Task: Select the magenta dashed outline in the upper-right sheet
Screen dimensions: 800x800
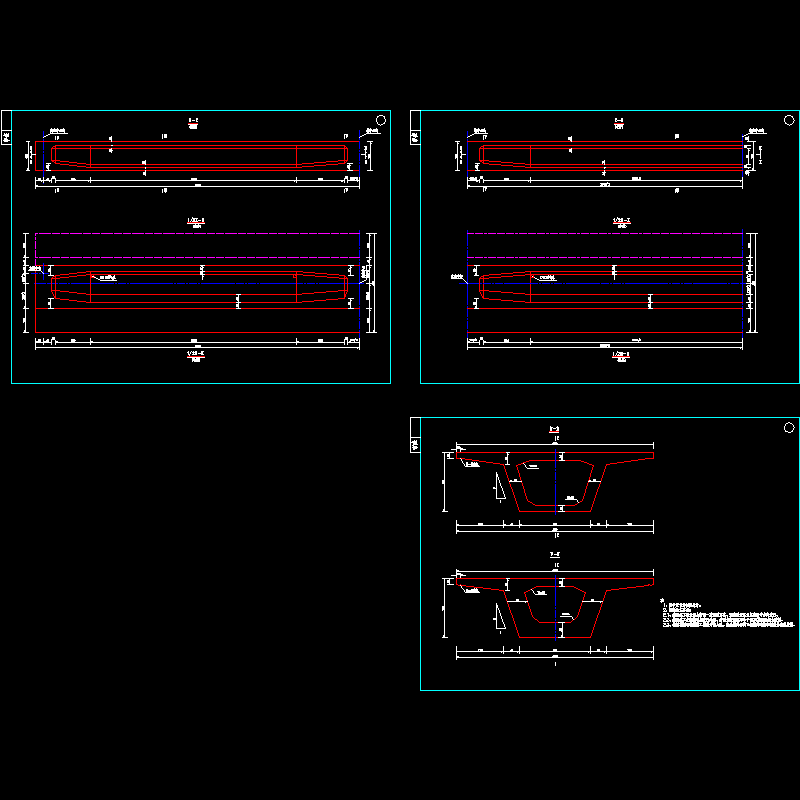Action: [605, 245]
